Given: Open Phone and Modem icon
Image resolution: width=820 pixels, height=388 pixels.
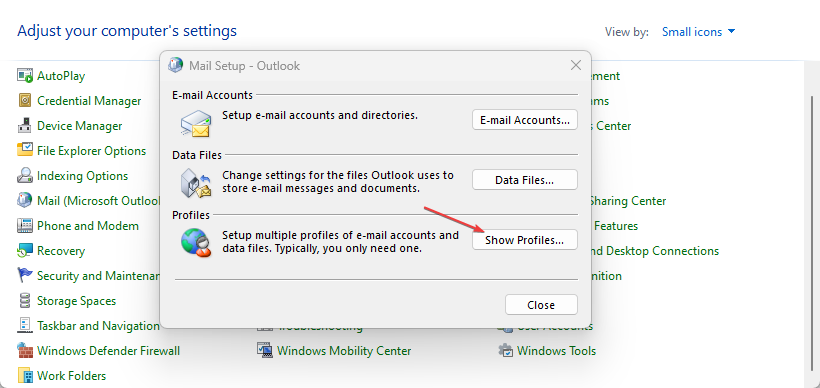Looking at the screenshot, I should (x=25, y=225).
